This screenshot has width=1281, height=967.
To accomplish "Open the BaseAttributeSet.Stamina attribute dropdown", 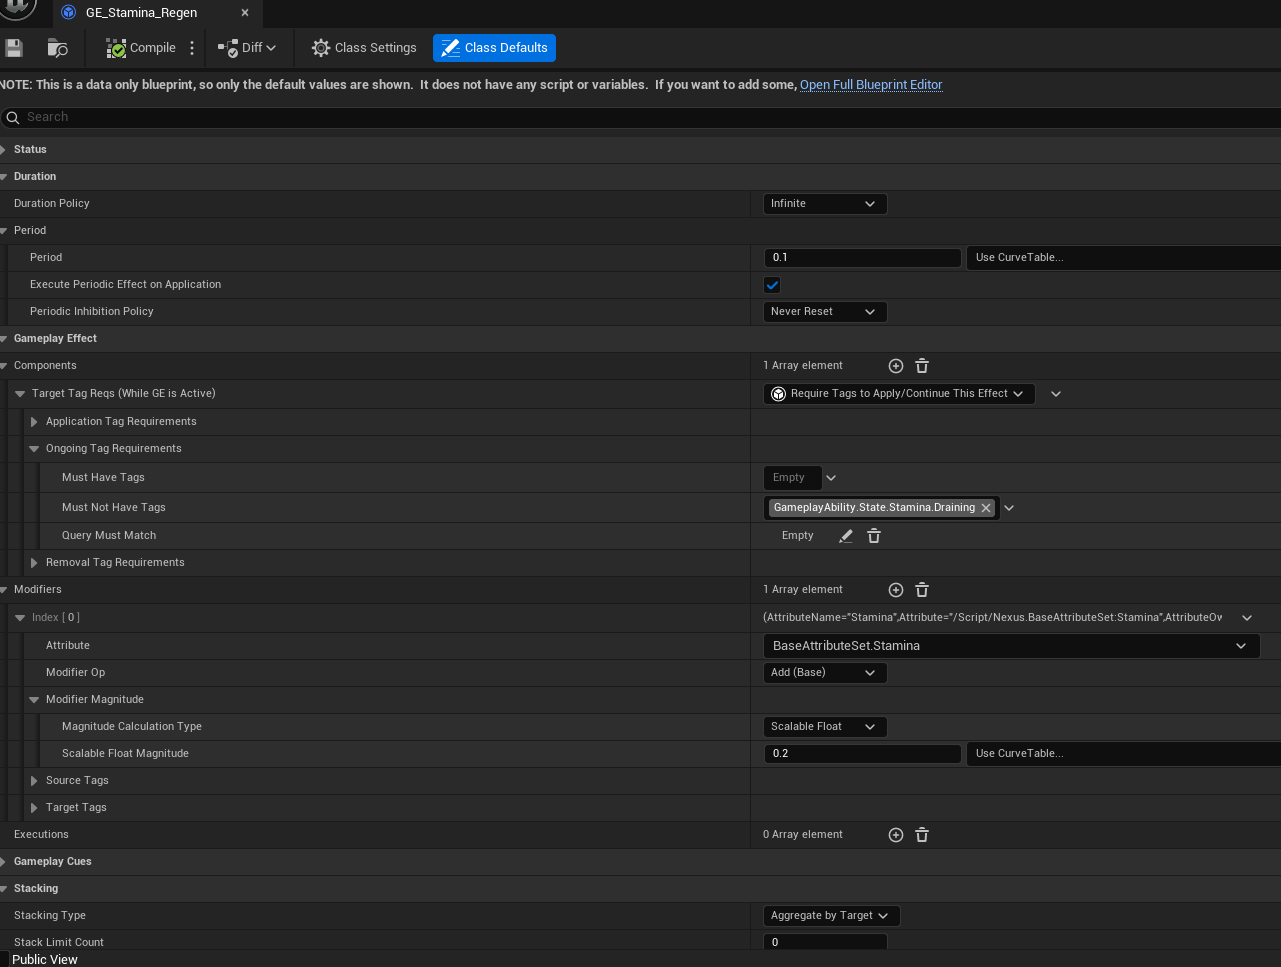I will point(1011,646).
